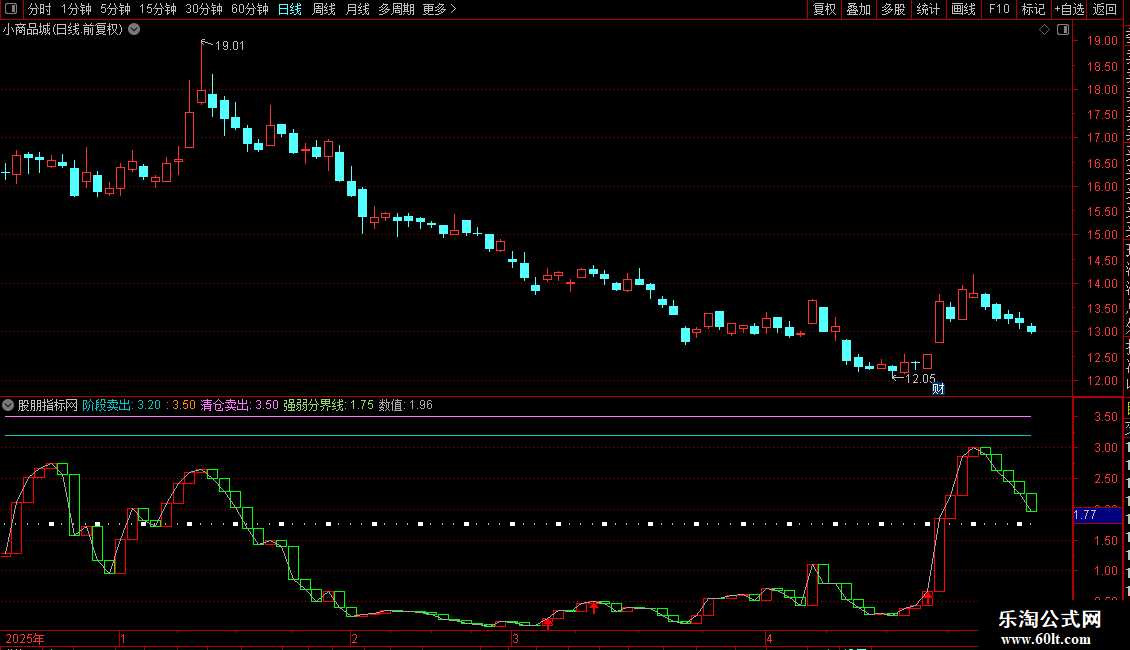This screenshot has height=650, width=1130.
Task: Click the month 4 marker on the time axis
Action: (769, 638)
